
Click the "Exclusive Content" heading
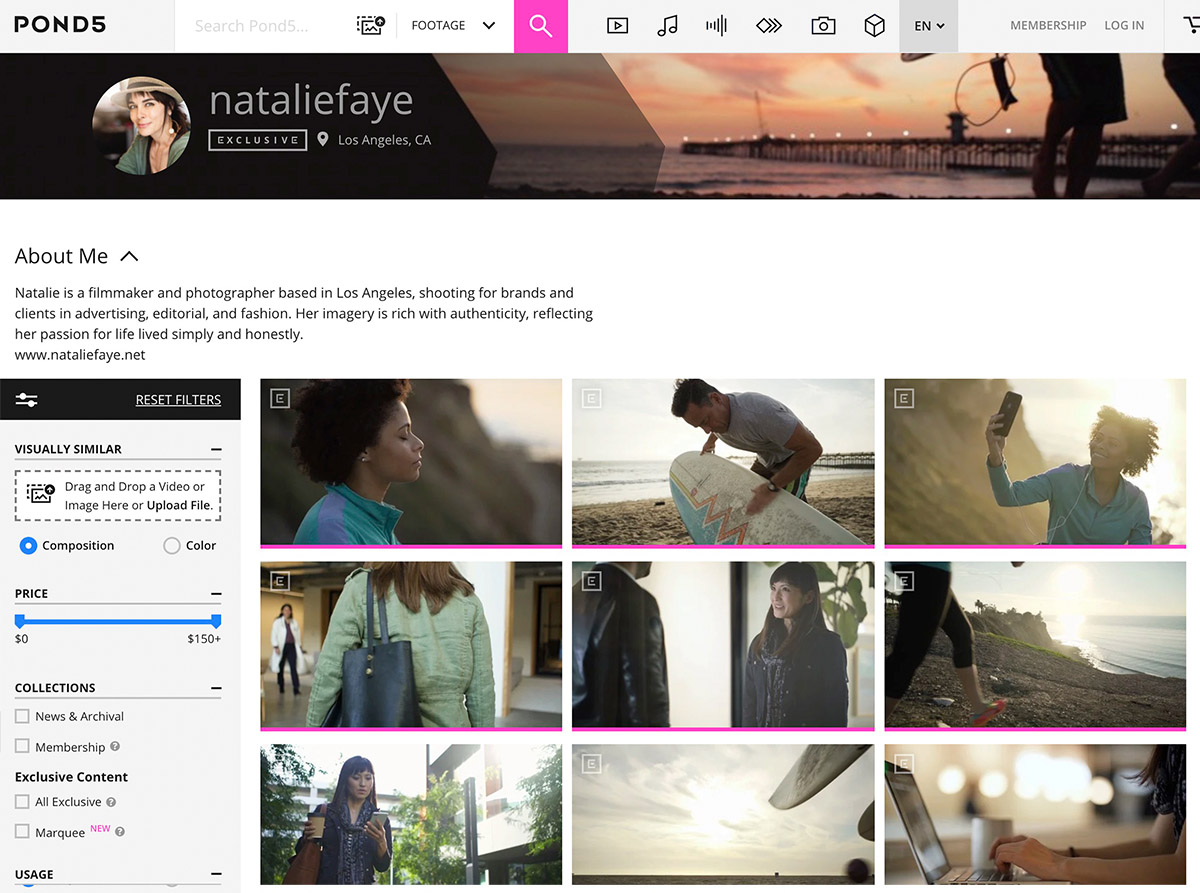coord(71,777)
